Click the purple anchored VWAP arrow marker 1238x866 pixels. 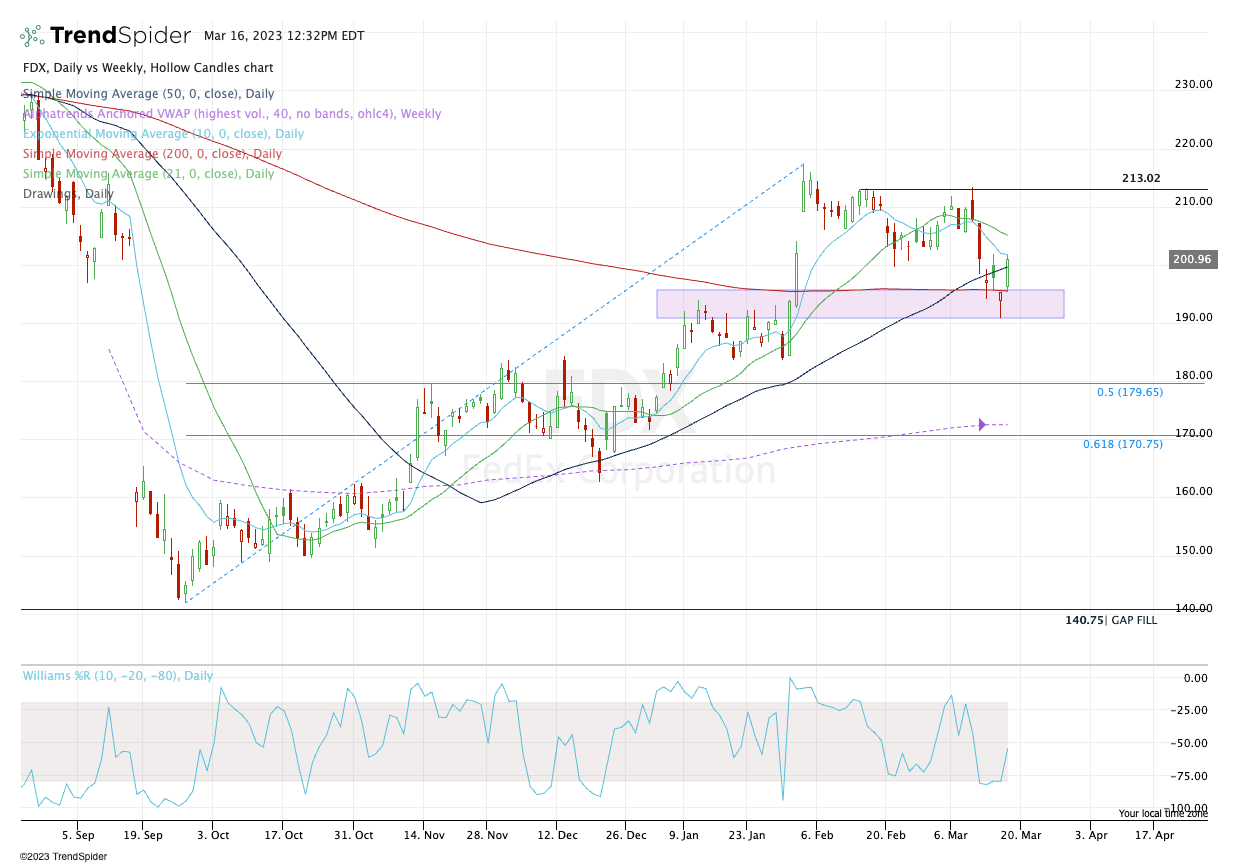(982, 425)
